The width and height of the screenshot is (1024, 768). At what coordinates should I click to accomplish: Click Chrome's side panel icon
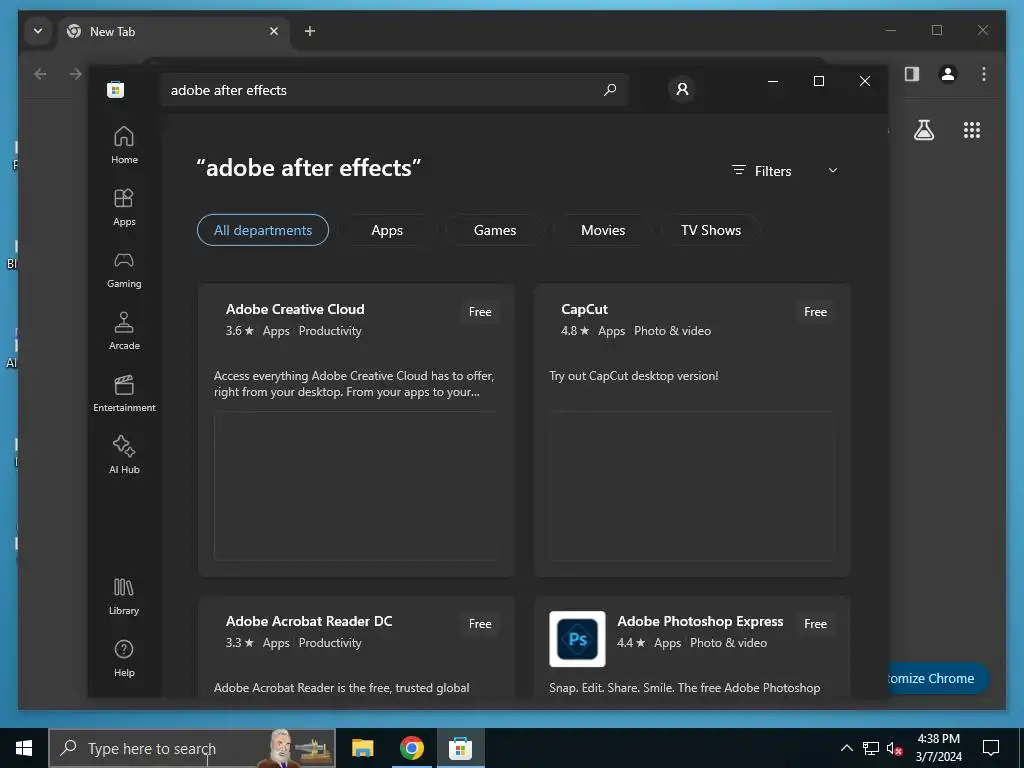[912, 74]
